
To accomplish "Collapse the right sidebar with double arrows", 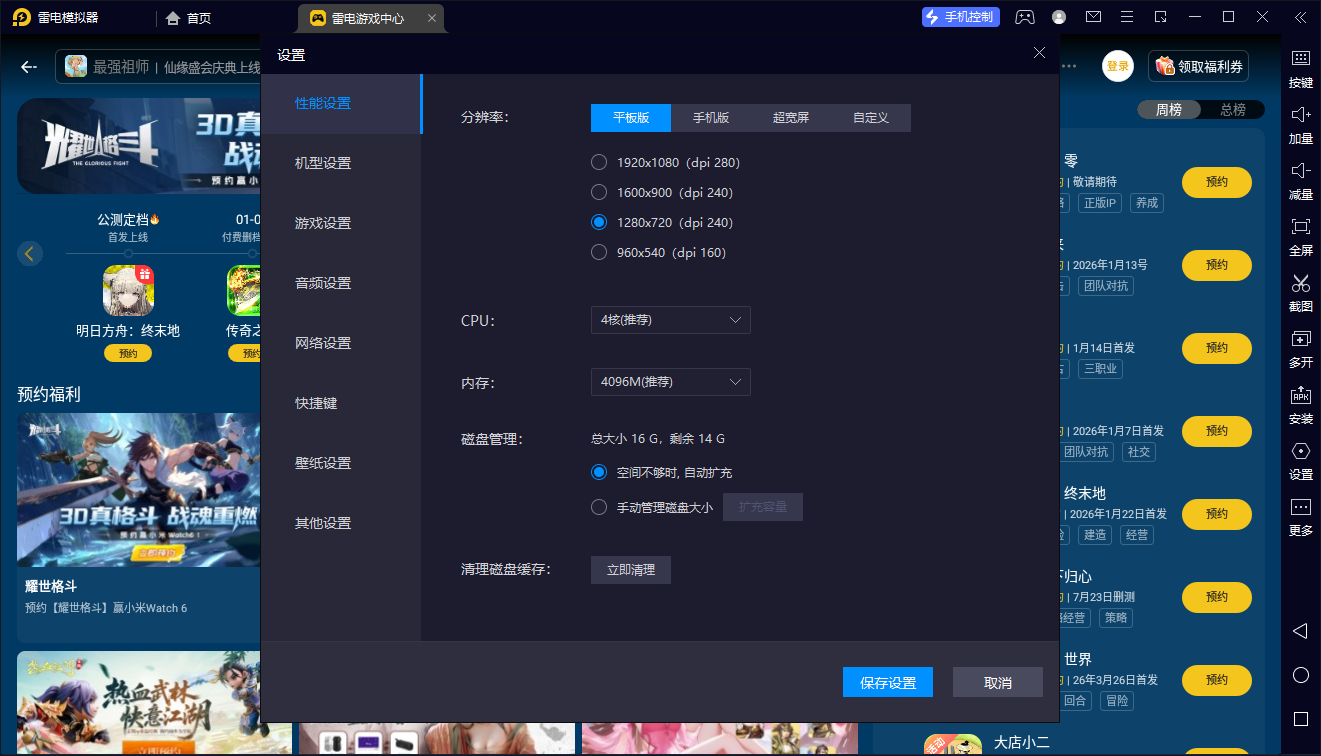I will [x=1300, y=17].
